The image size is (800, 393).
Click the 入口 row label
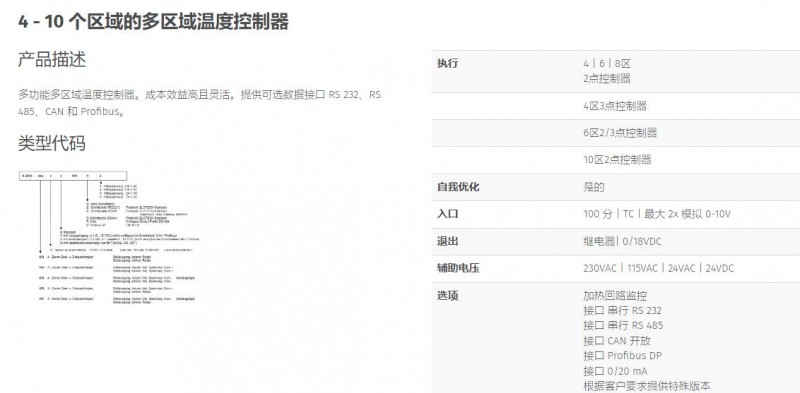pos(447,214)
